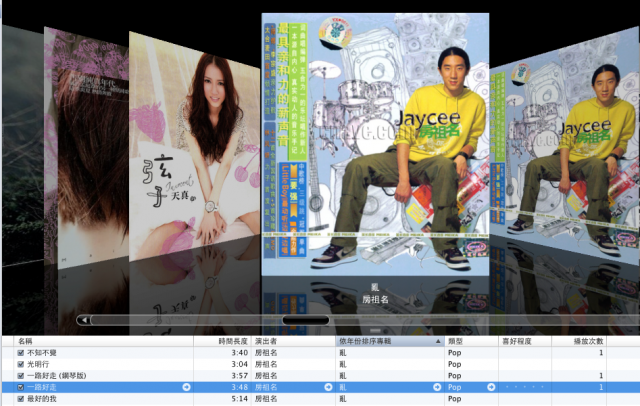The width and height of the screenshot is (640, 406).
Task: Click duration 3:57 in the 鋼琴版 row
Action: click(240, 375)
